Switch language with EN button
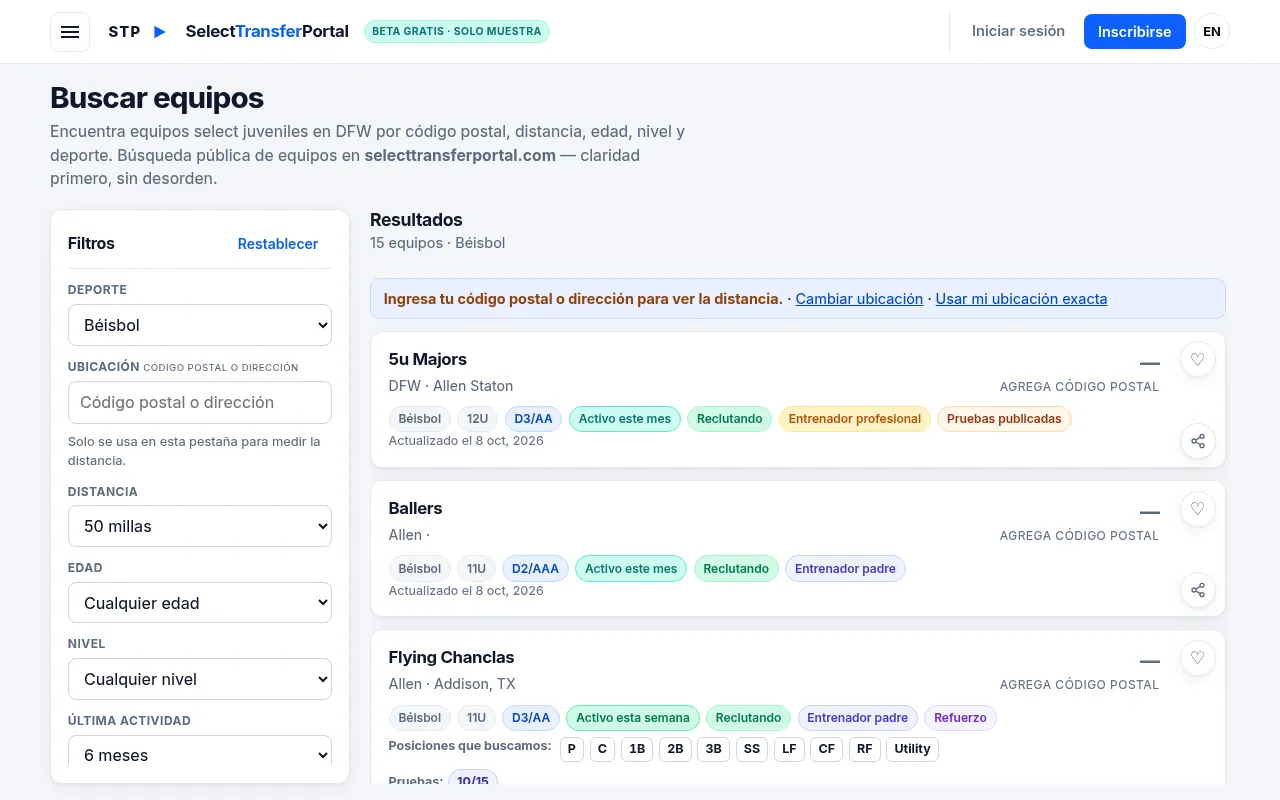This screenshot has height=800, width=1280. pos(1212,32)
